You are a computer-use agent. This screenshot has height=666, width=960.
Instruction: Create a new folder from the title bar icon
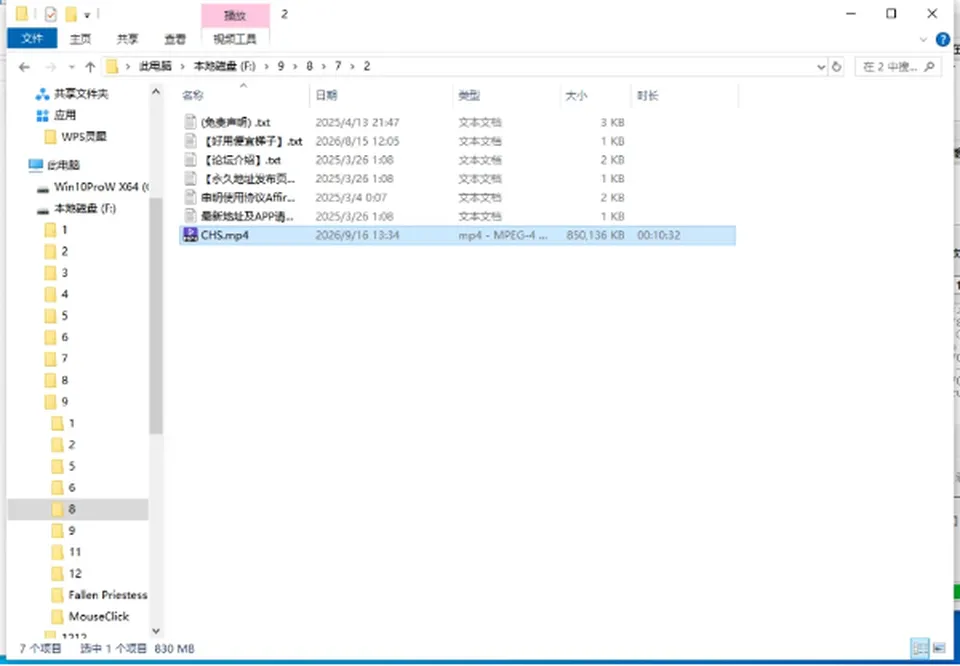[x=71, y=14]
